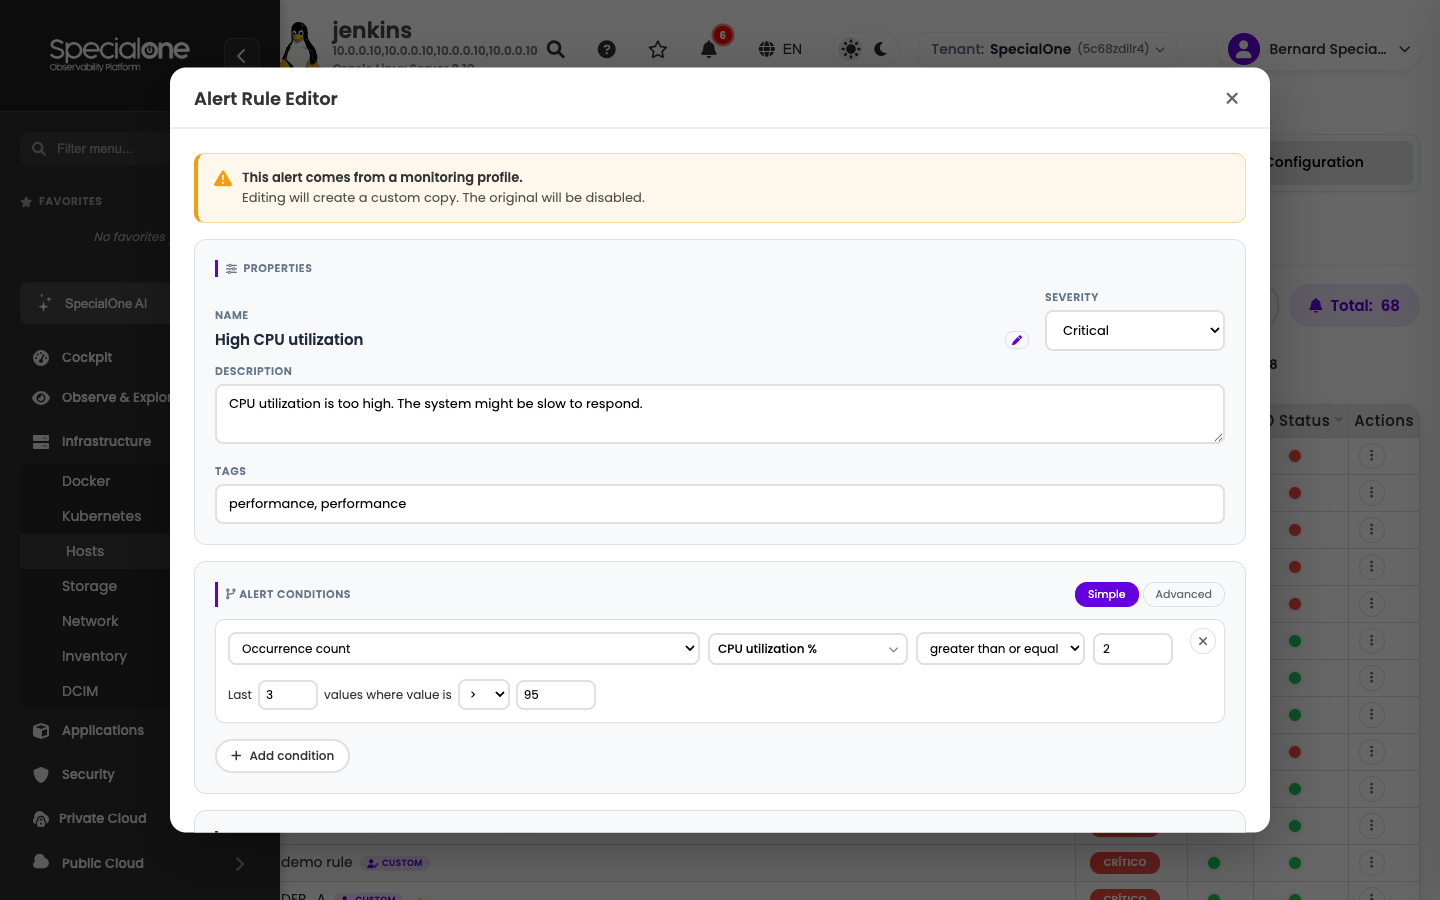Switch to Advanced conditions mode
The height and width of the screenshot is (900, 1440).
[1183, 594]
